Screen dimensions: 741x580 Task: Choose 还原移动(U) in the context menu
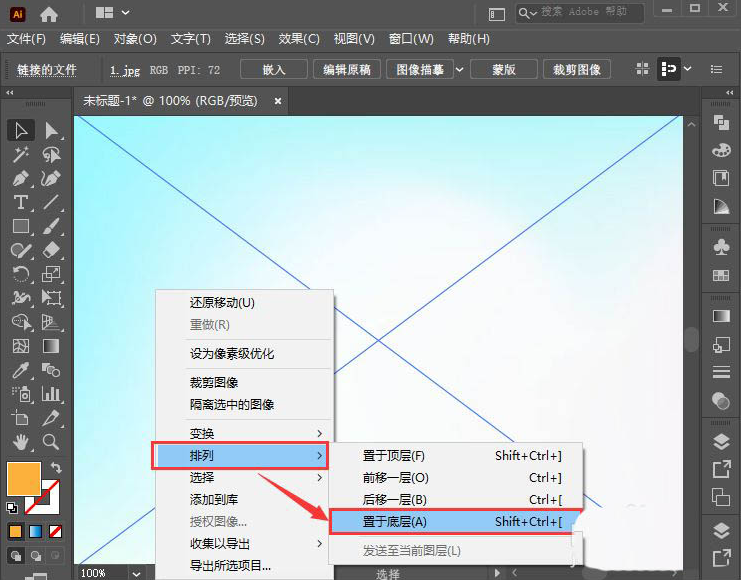pos(246,303)
